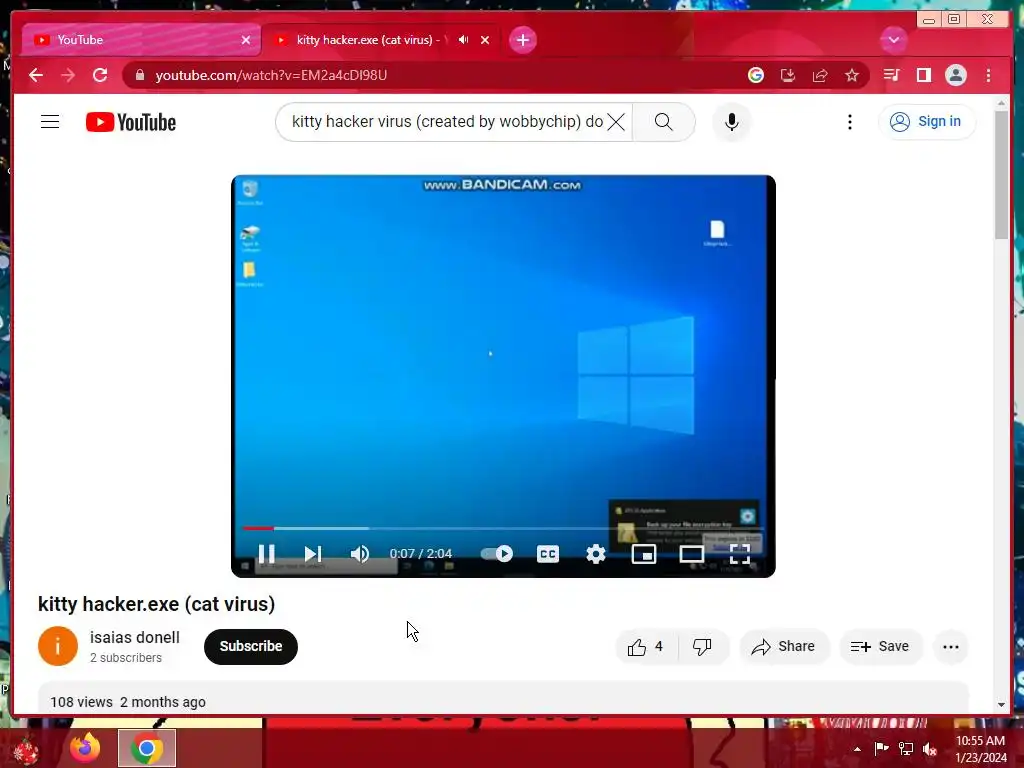
Task: Subscribe to the channel
Action: (251, 647)
